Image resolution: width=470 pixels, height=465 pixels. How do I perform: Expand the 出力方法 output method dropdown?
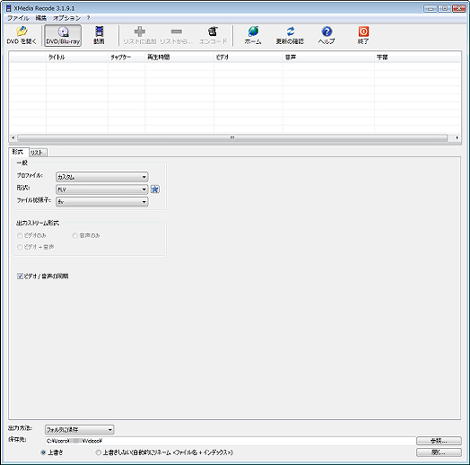pos(79,429)
